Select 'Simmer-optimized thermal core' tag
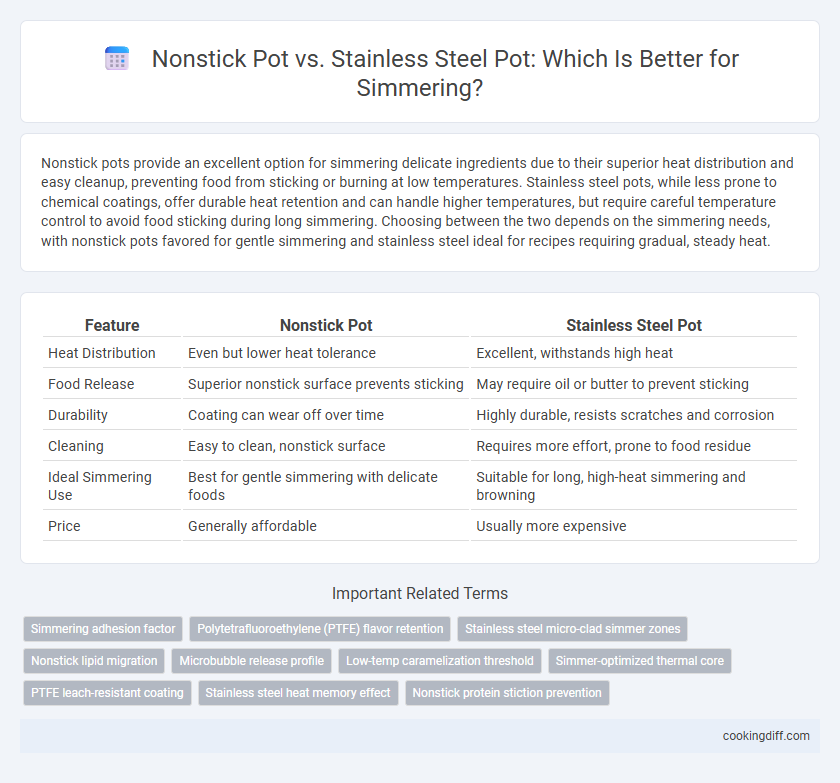 pos(640,661)
